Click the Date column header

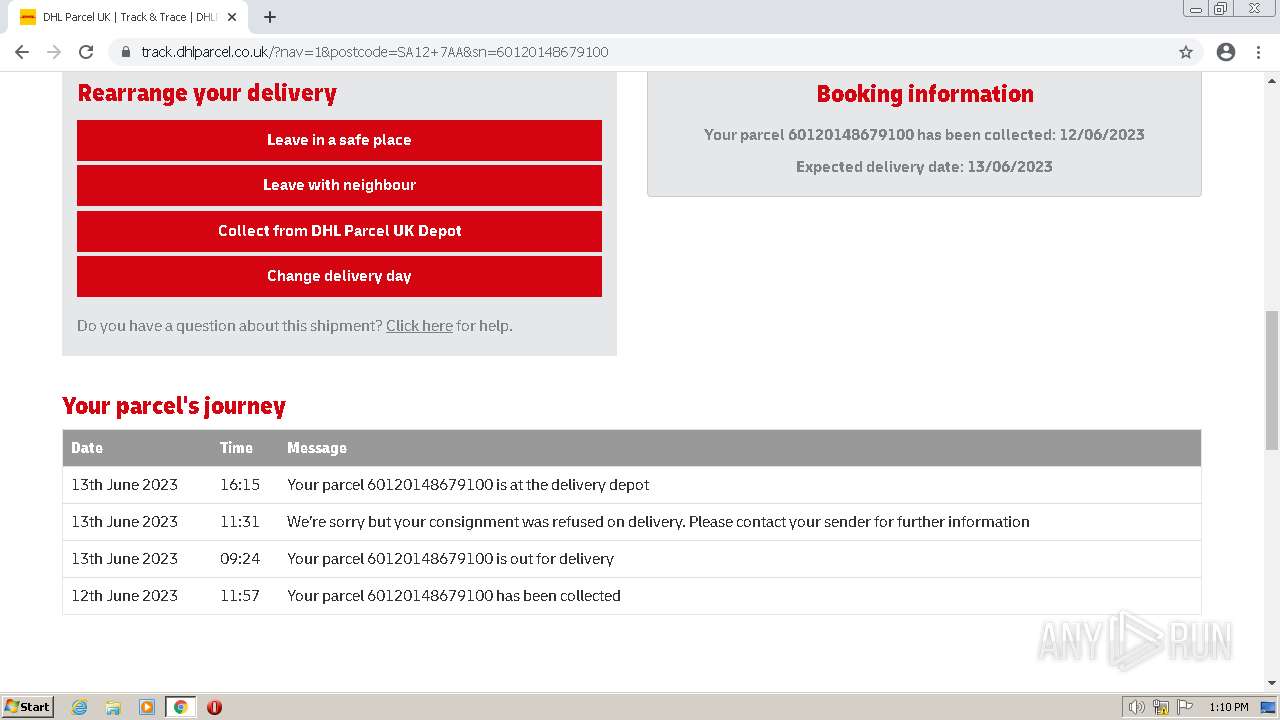(87, 448)
